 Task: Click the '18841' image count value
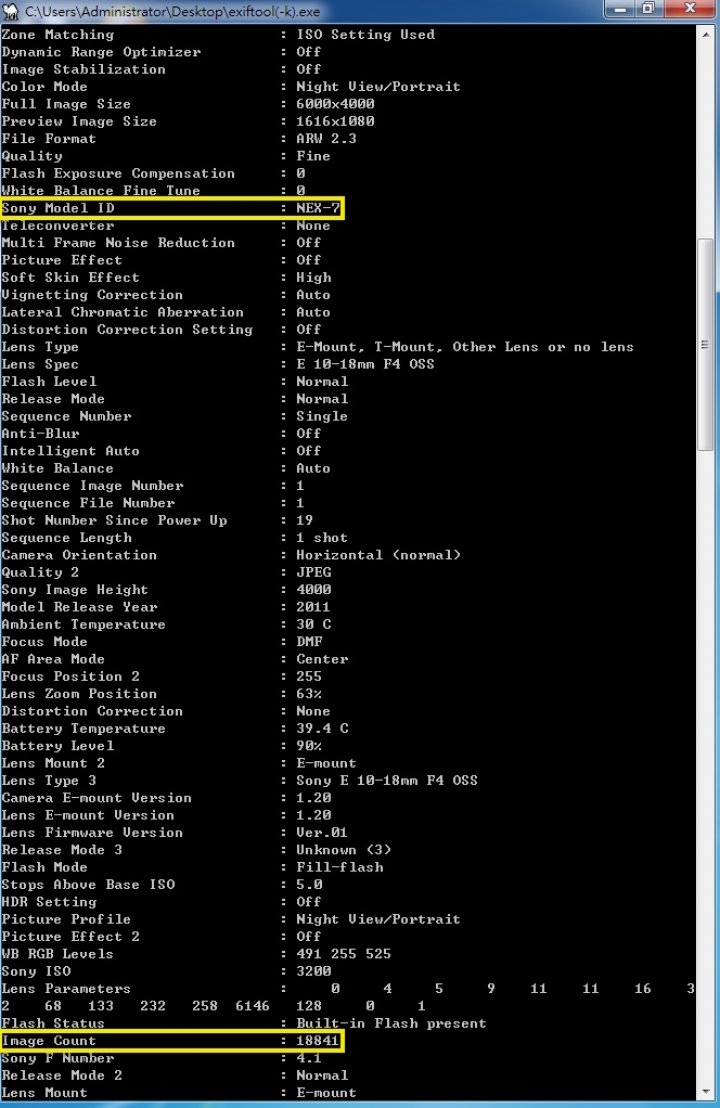317,1041
